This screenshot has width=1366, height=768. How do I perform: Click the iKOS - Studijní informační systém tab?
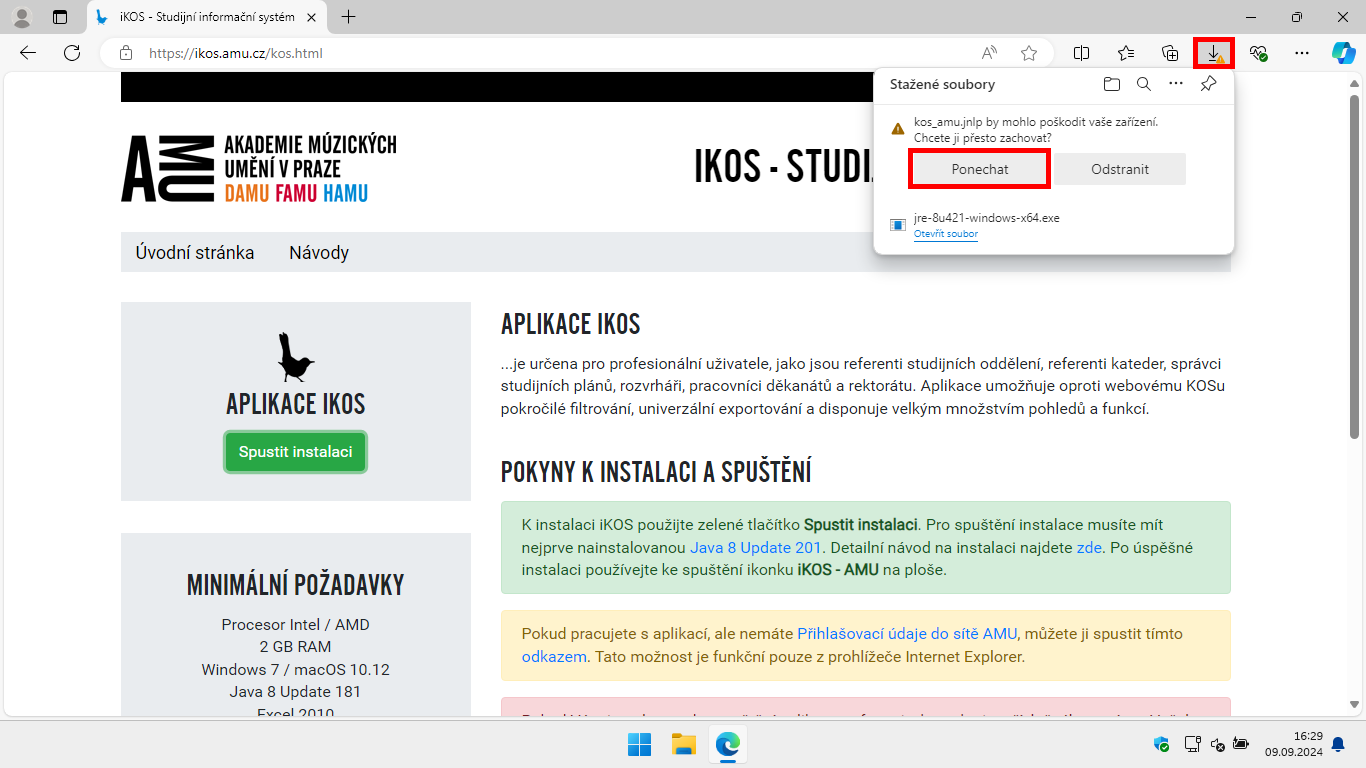[x=208, y=17]
